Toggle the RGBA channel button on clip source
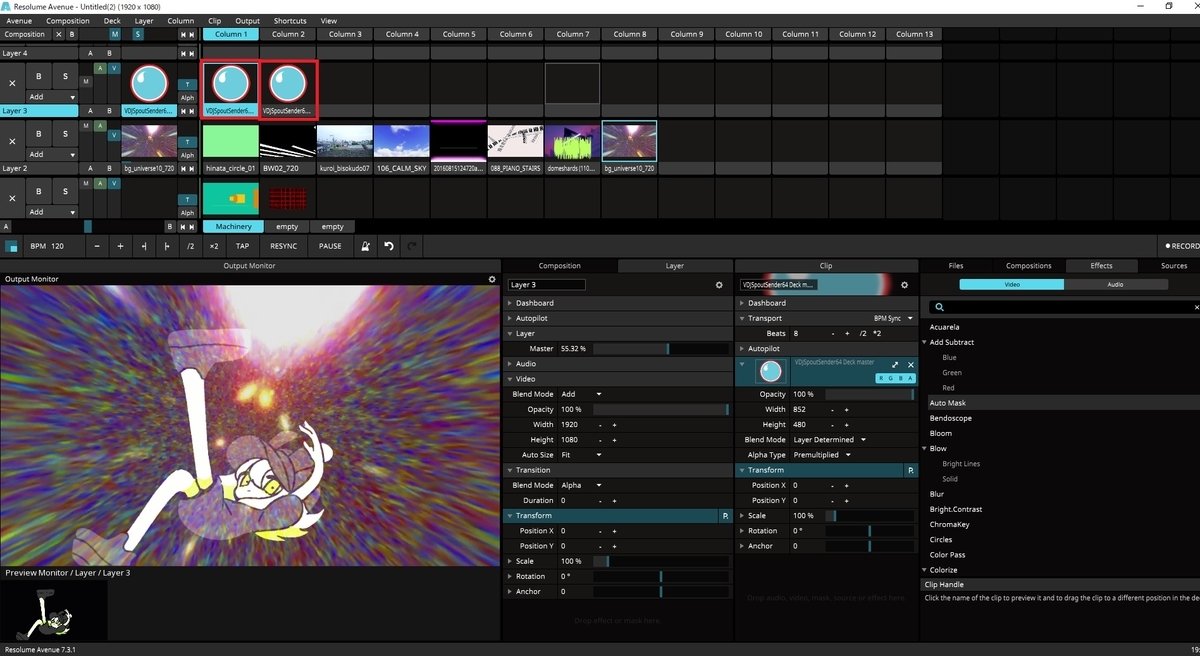 tap(895, 379)
